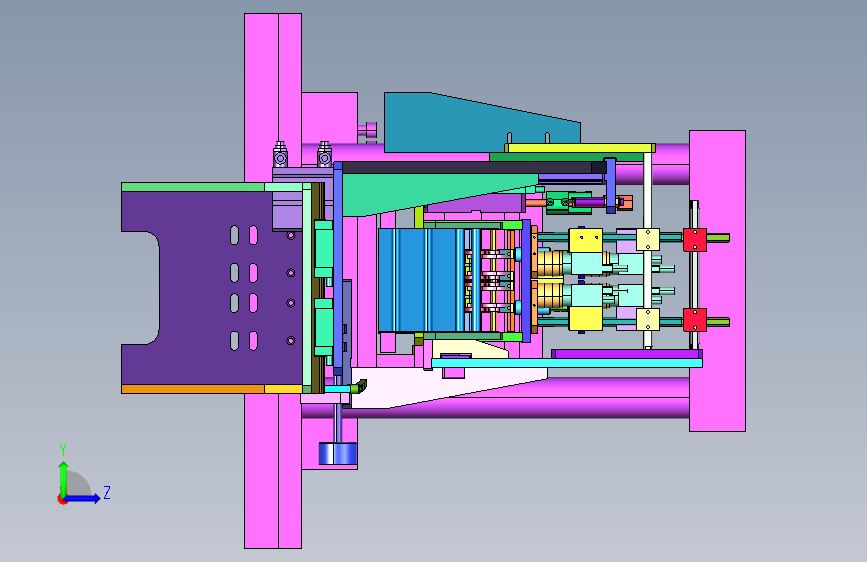Viewport: 867px width, 562px height.
Task: Select the upper red clamp block
Action: (694, 240)
